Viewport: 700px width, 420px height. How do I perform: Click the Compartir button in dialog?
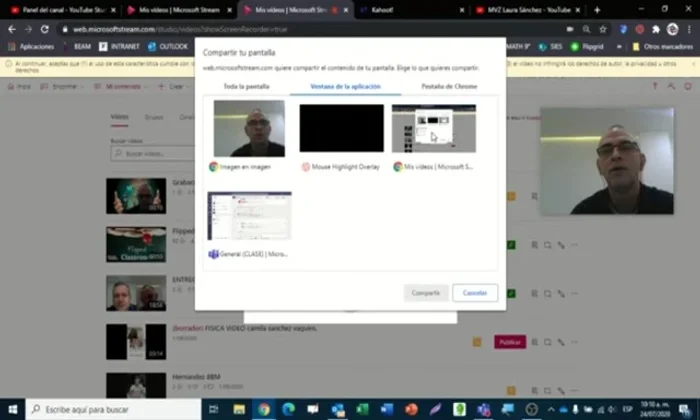click(426, 293)
